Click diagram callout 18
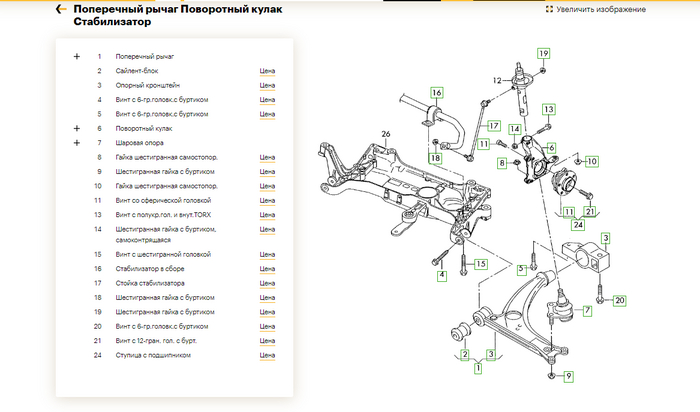This screenshot has height=412, width=700. [435, 158]
